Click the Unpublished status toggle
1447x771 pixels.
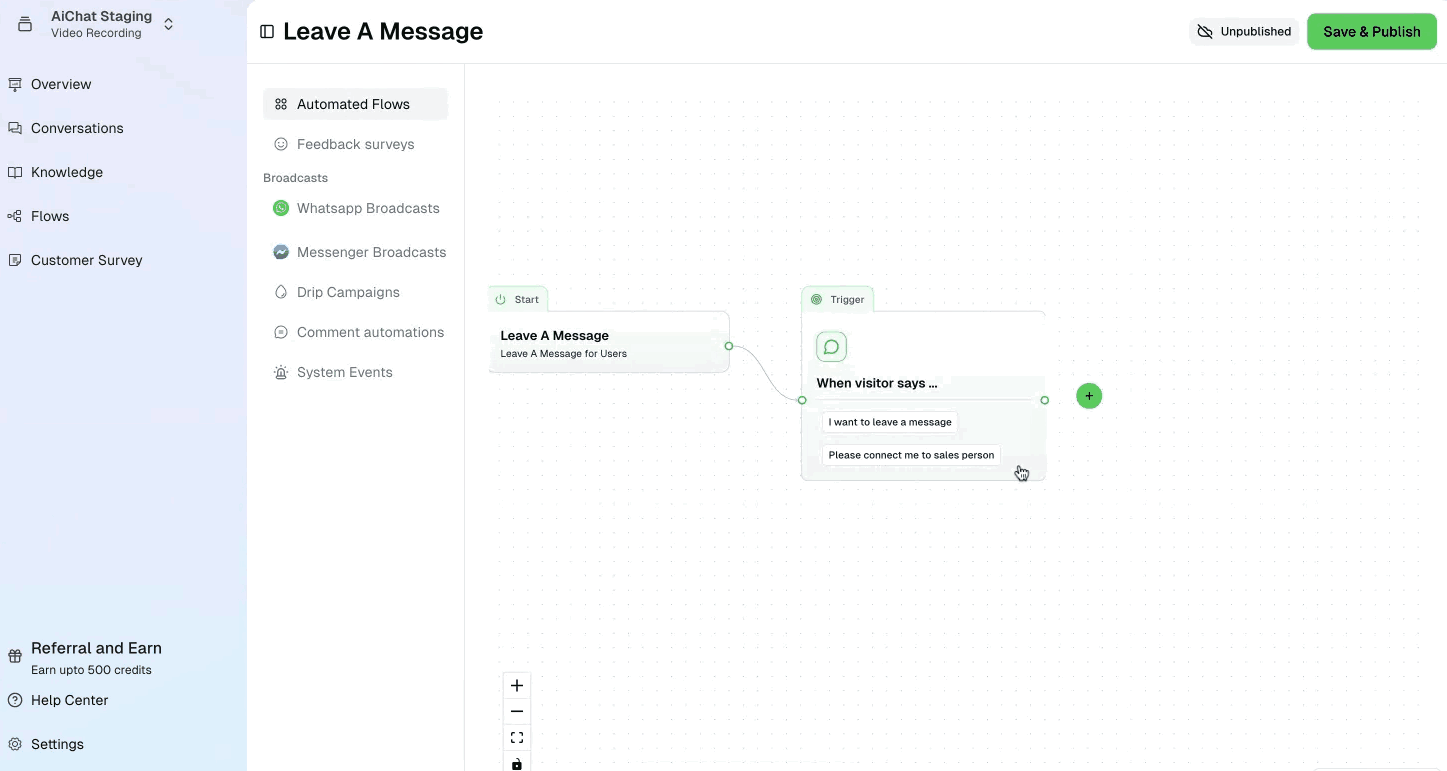pyautogui.click(x=1243, y=31)
